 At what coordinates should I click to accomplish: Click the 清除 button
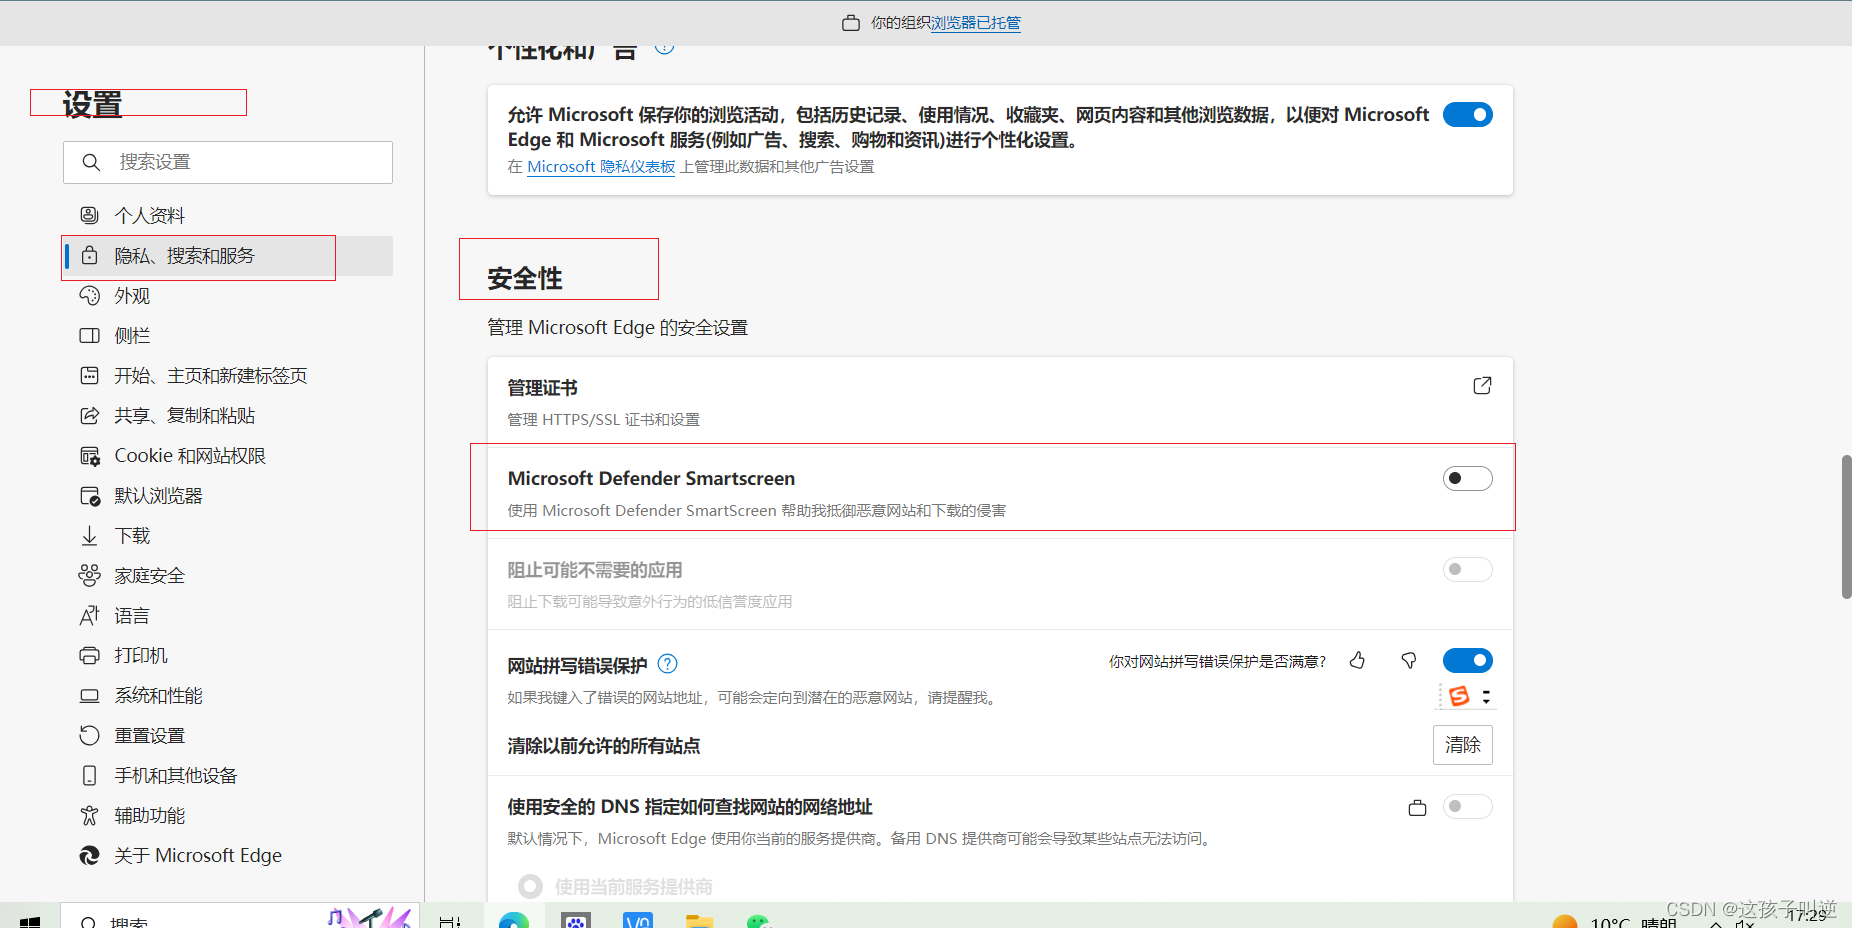click(x=1462, y=745)
